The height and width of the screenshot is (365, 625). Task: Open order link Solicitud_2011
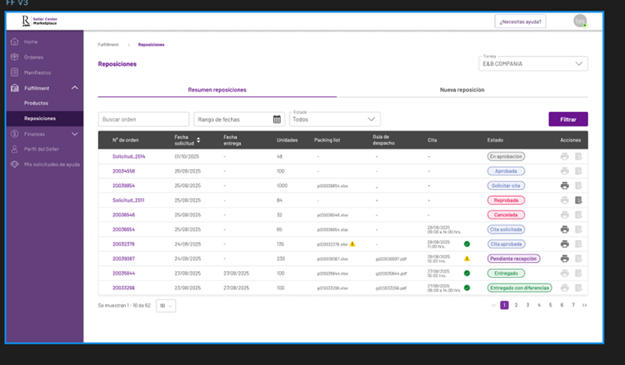128,200
